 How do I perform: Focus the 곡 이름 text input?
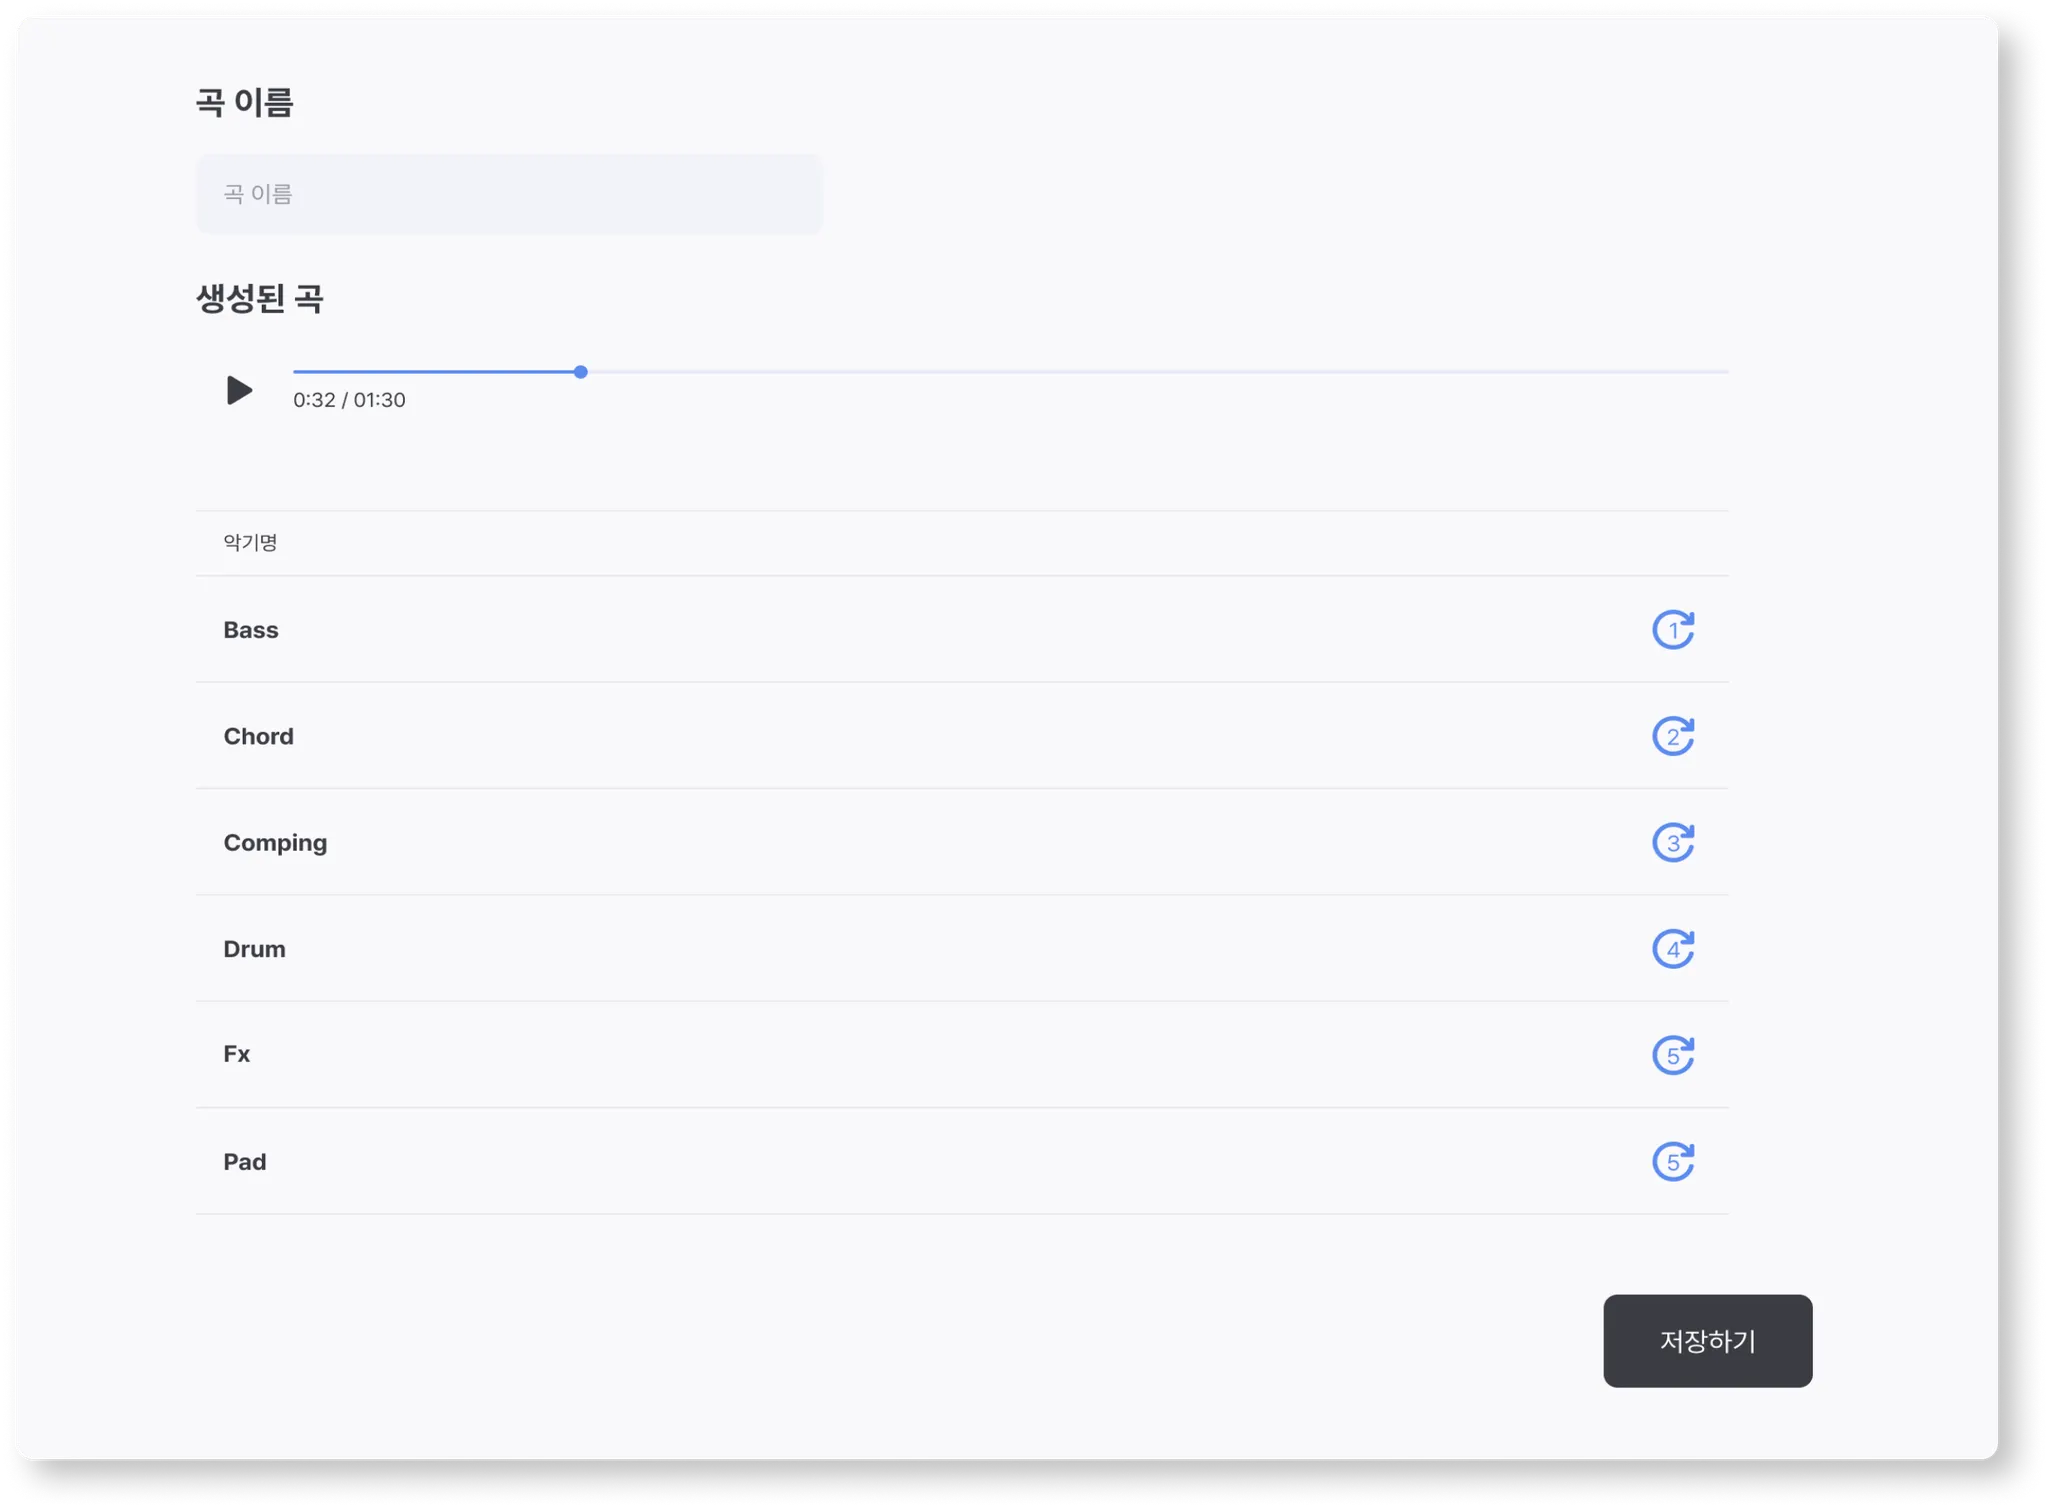click(x=509, y=194)
